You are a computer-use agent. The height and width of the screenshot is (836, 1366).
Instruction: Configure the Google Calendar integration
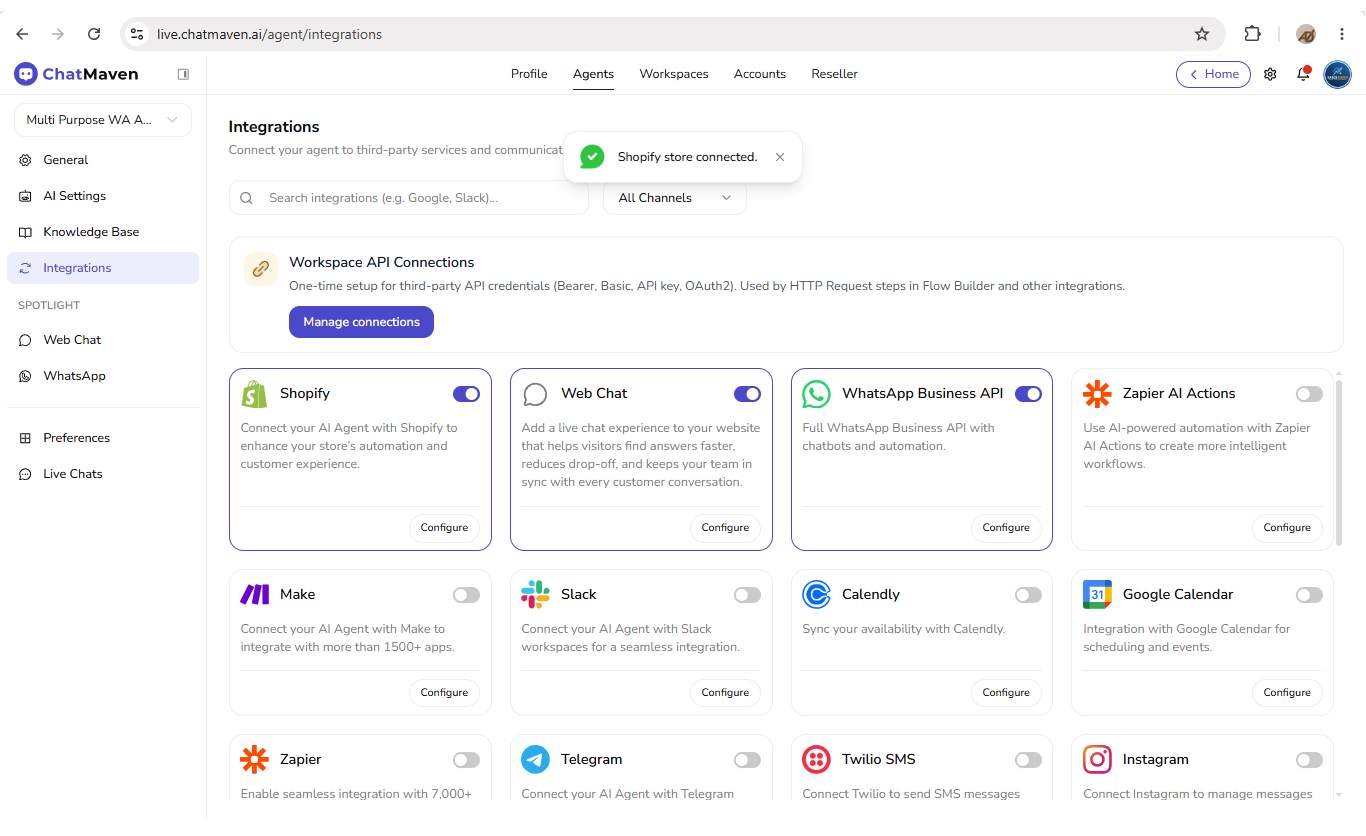[1287, 692]
